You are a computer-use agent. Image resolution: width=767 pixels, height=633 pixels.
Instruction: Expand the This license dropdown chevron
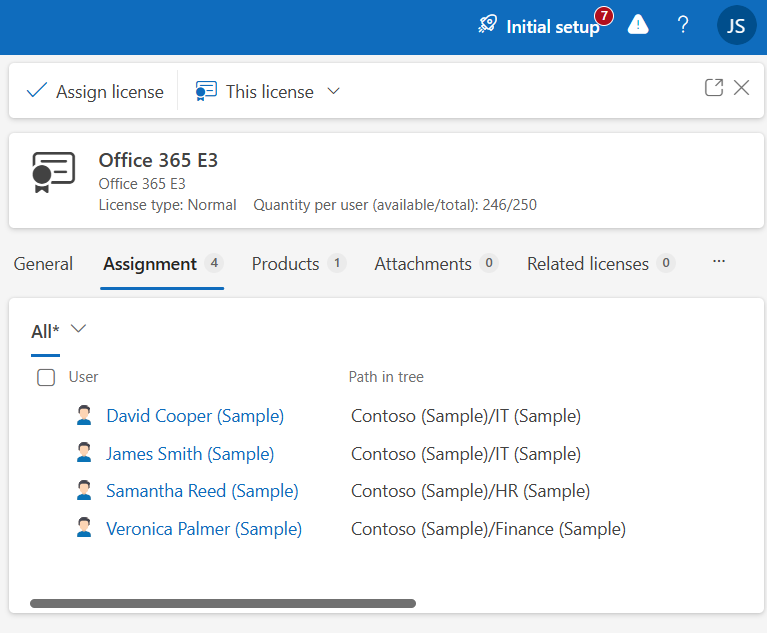[x=334, y=91]
